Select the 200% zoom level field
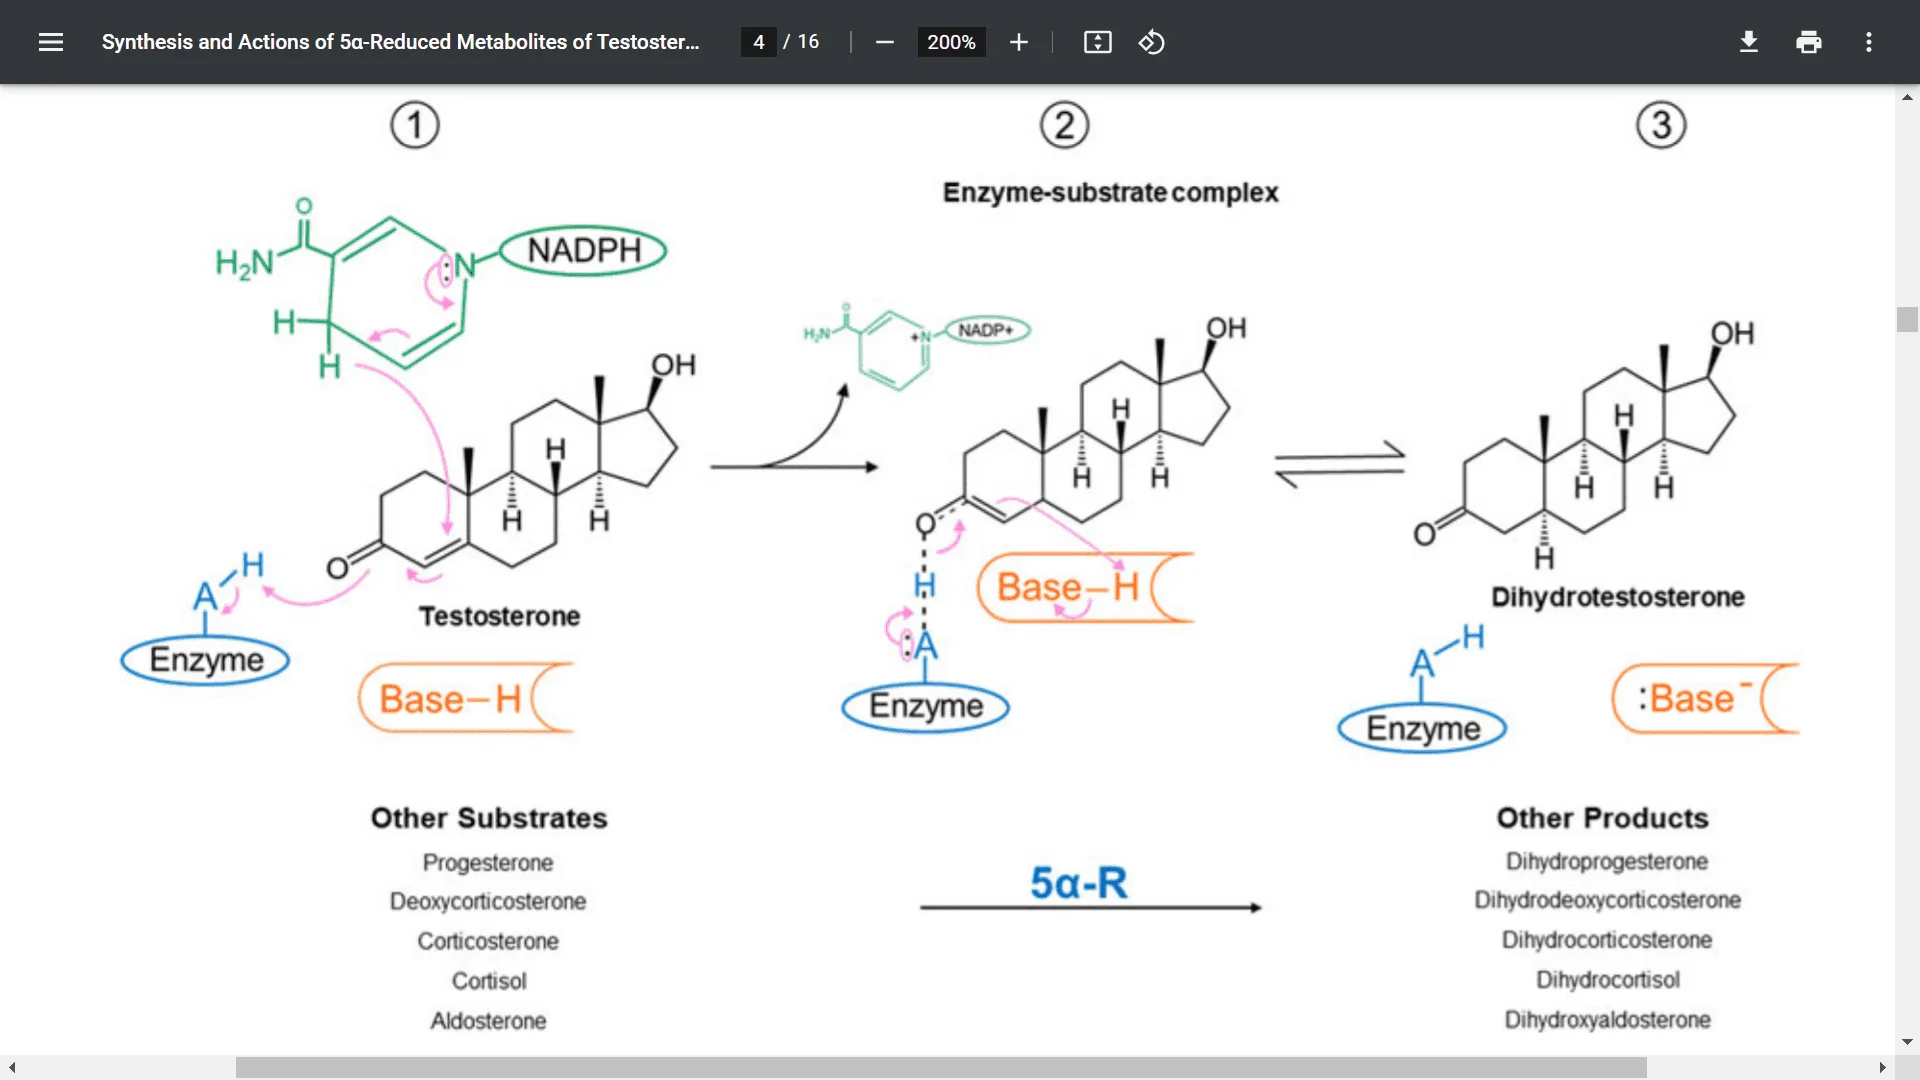 pos(951,42)
